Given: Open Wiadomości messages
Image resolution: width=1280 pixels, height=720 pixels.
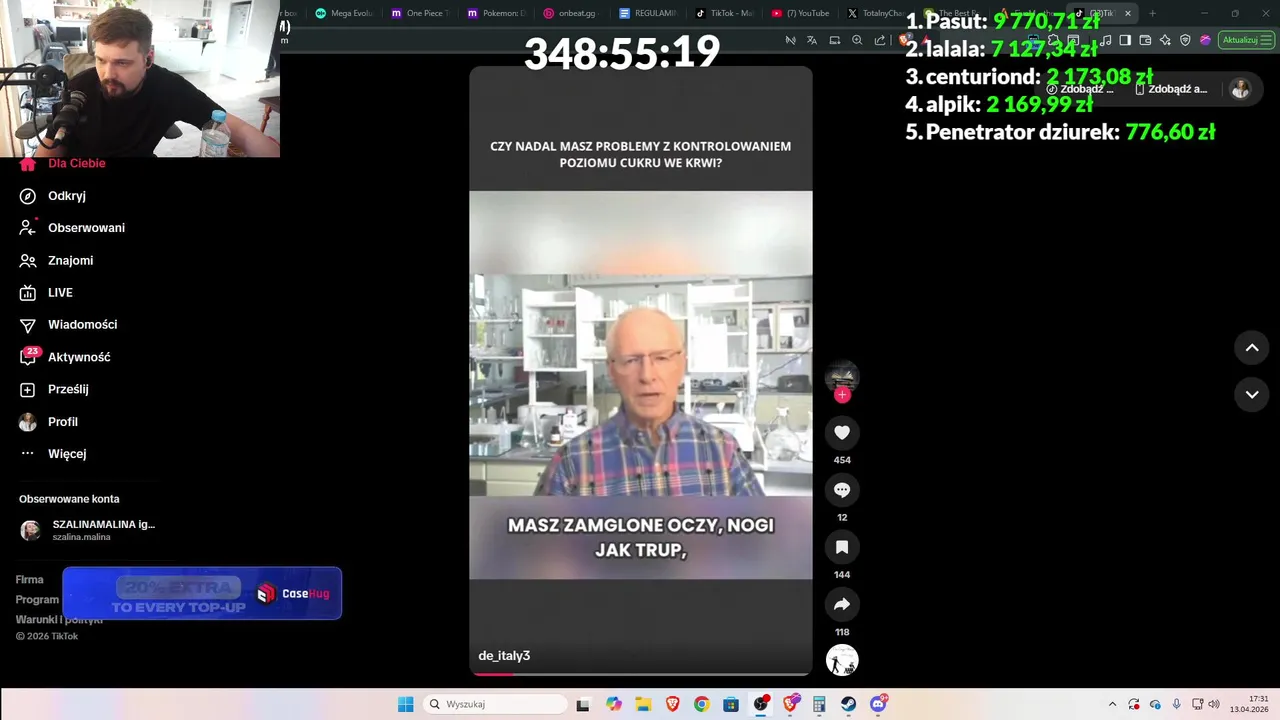Looking at the screenshot, I should [68, 325].
